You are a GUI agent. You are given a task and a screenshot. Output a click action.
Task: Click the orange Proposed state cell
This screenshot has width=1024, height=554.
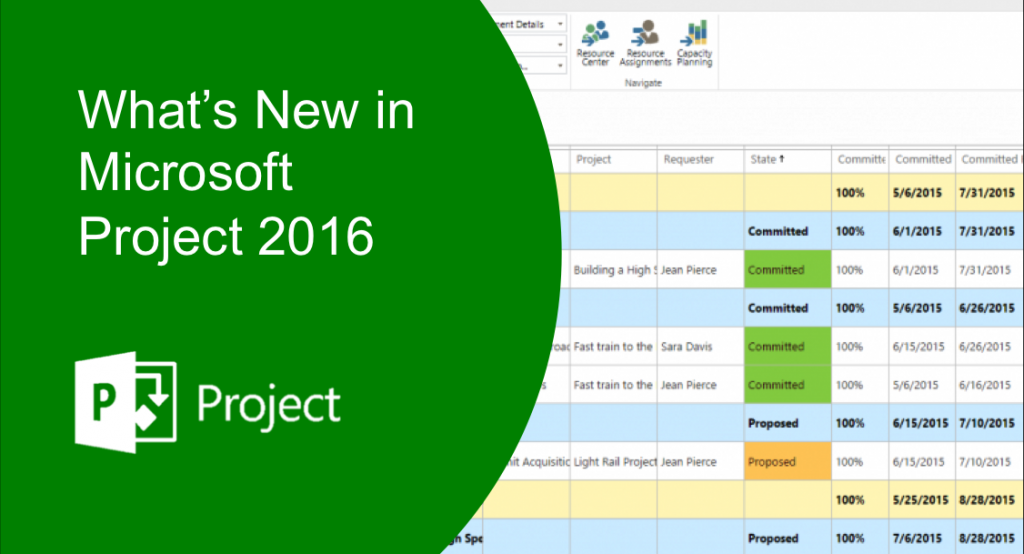788,462
